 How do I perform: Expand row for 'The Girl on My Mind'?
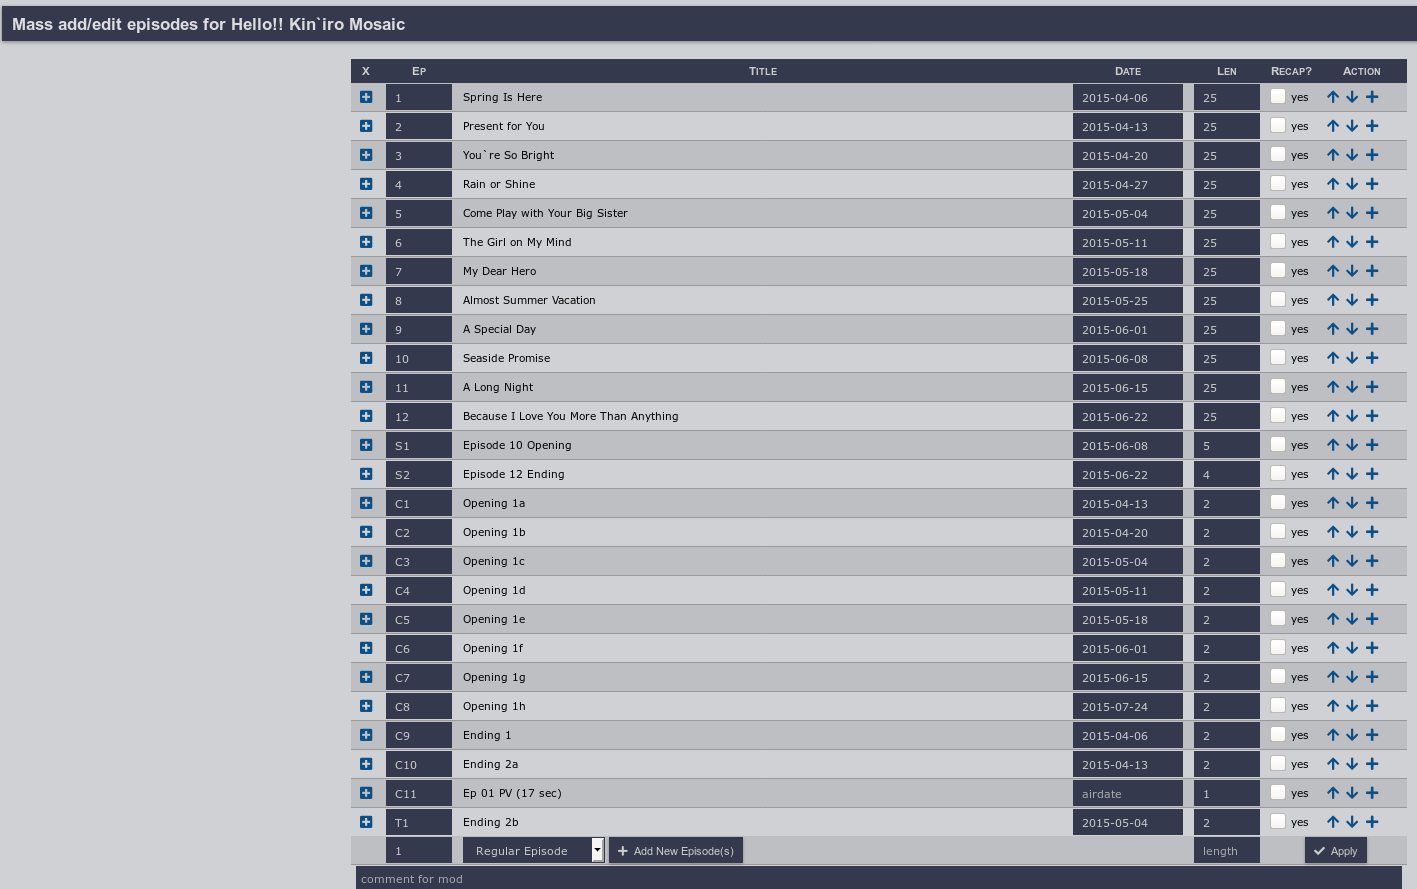[x=366, y=242]
